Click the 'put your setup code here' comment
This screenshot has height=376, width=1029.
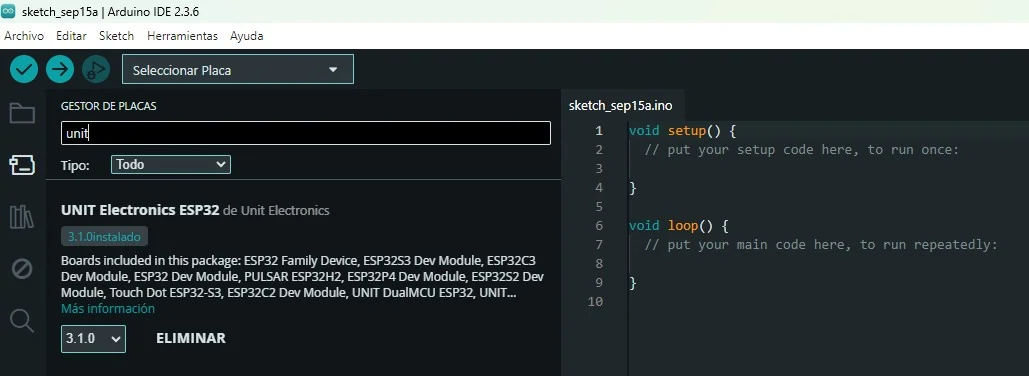(802, 150)
